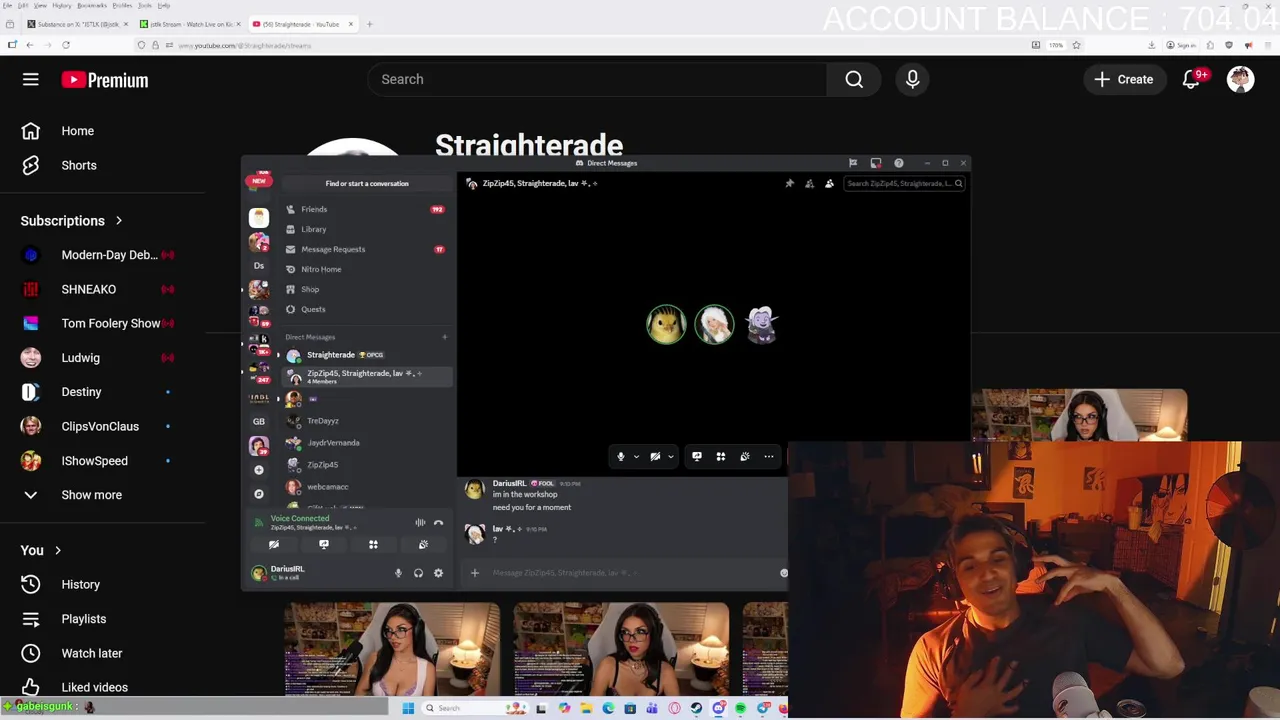Open YouTube hamburger guide menu
The width and height of the screenshot is (1280, 720).
point(31,79)
